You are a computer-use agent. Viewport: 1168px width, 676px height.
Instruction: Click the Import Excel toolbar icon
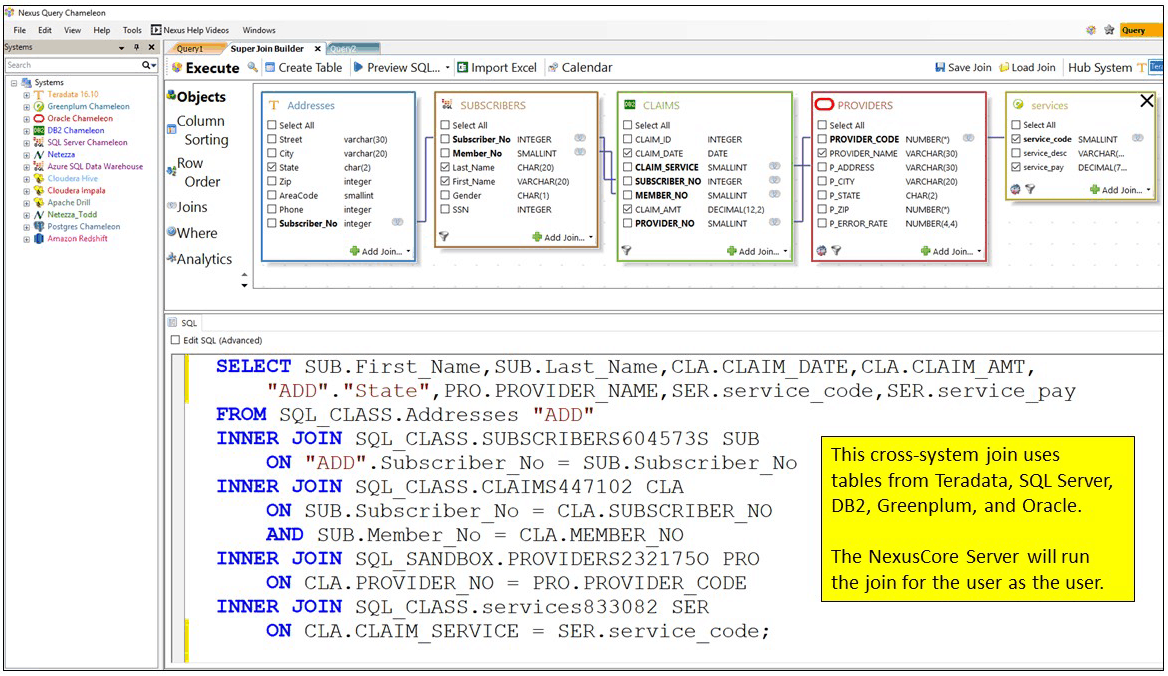463,67
